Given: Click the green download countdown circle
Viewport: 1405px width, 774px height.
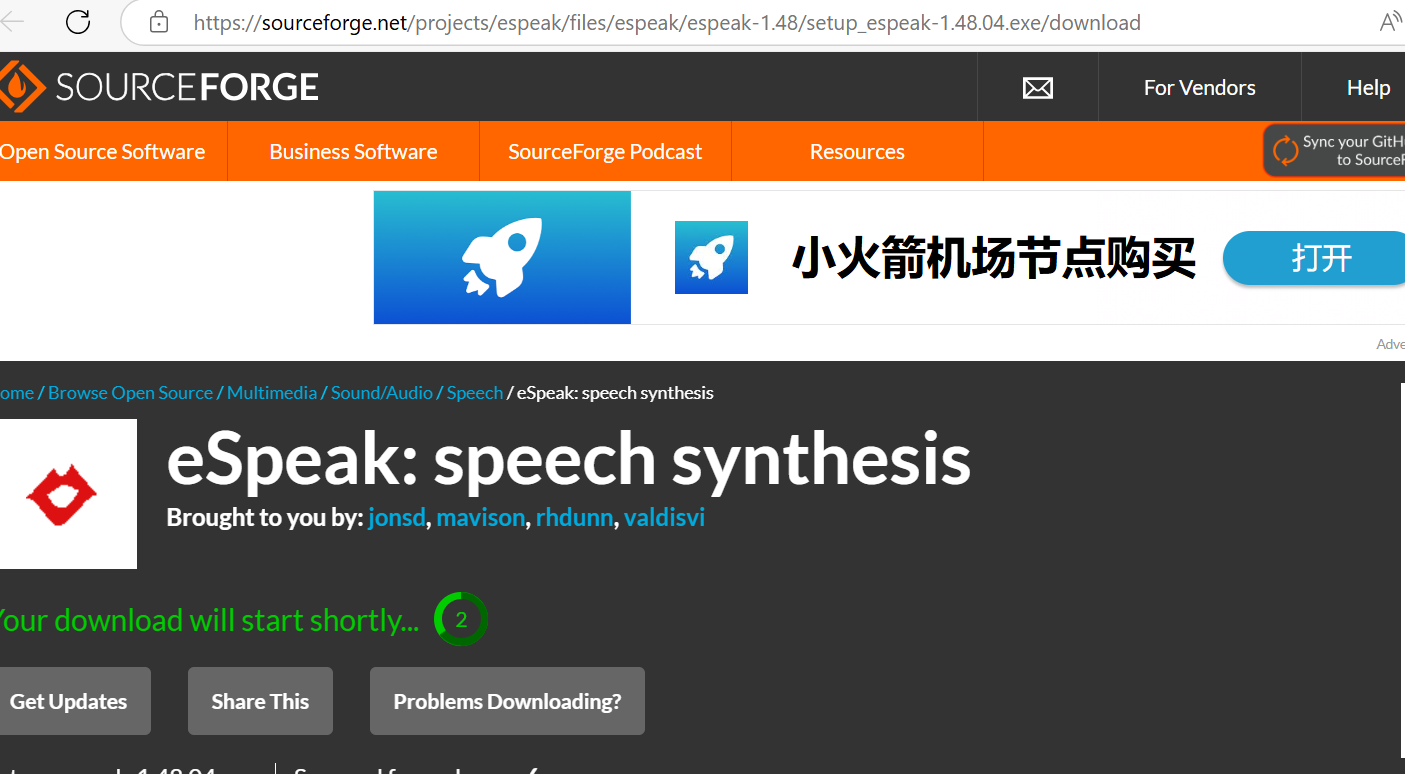Looking at the screenshot, I should pyautogui.click(x=460, y=620).
